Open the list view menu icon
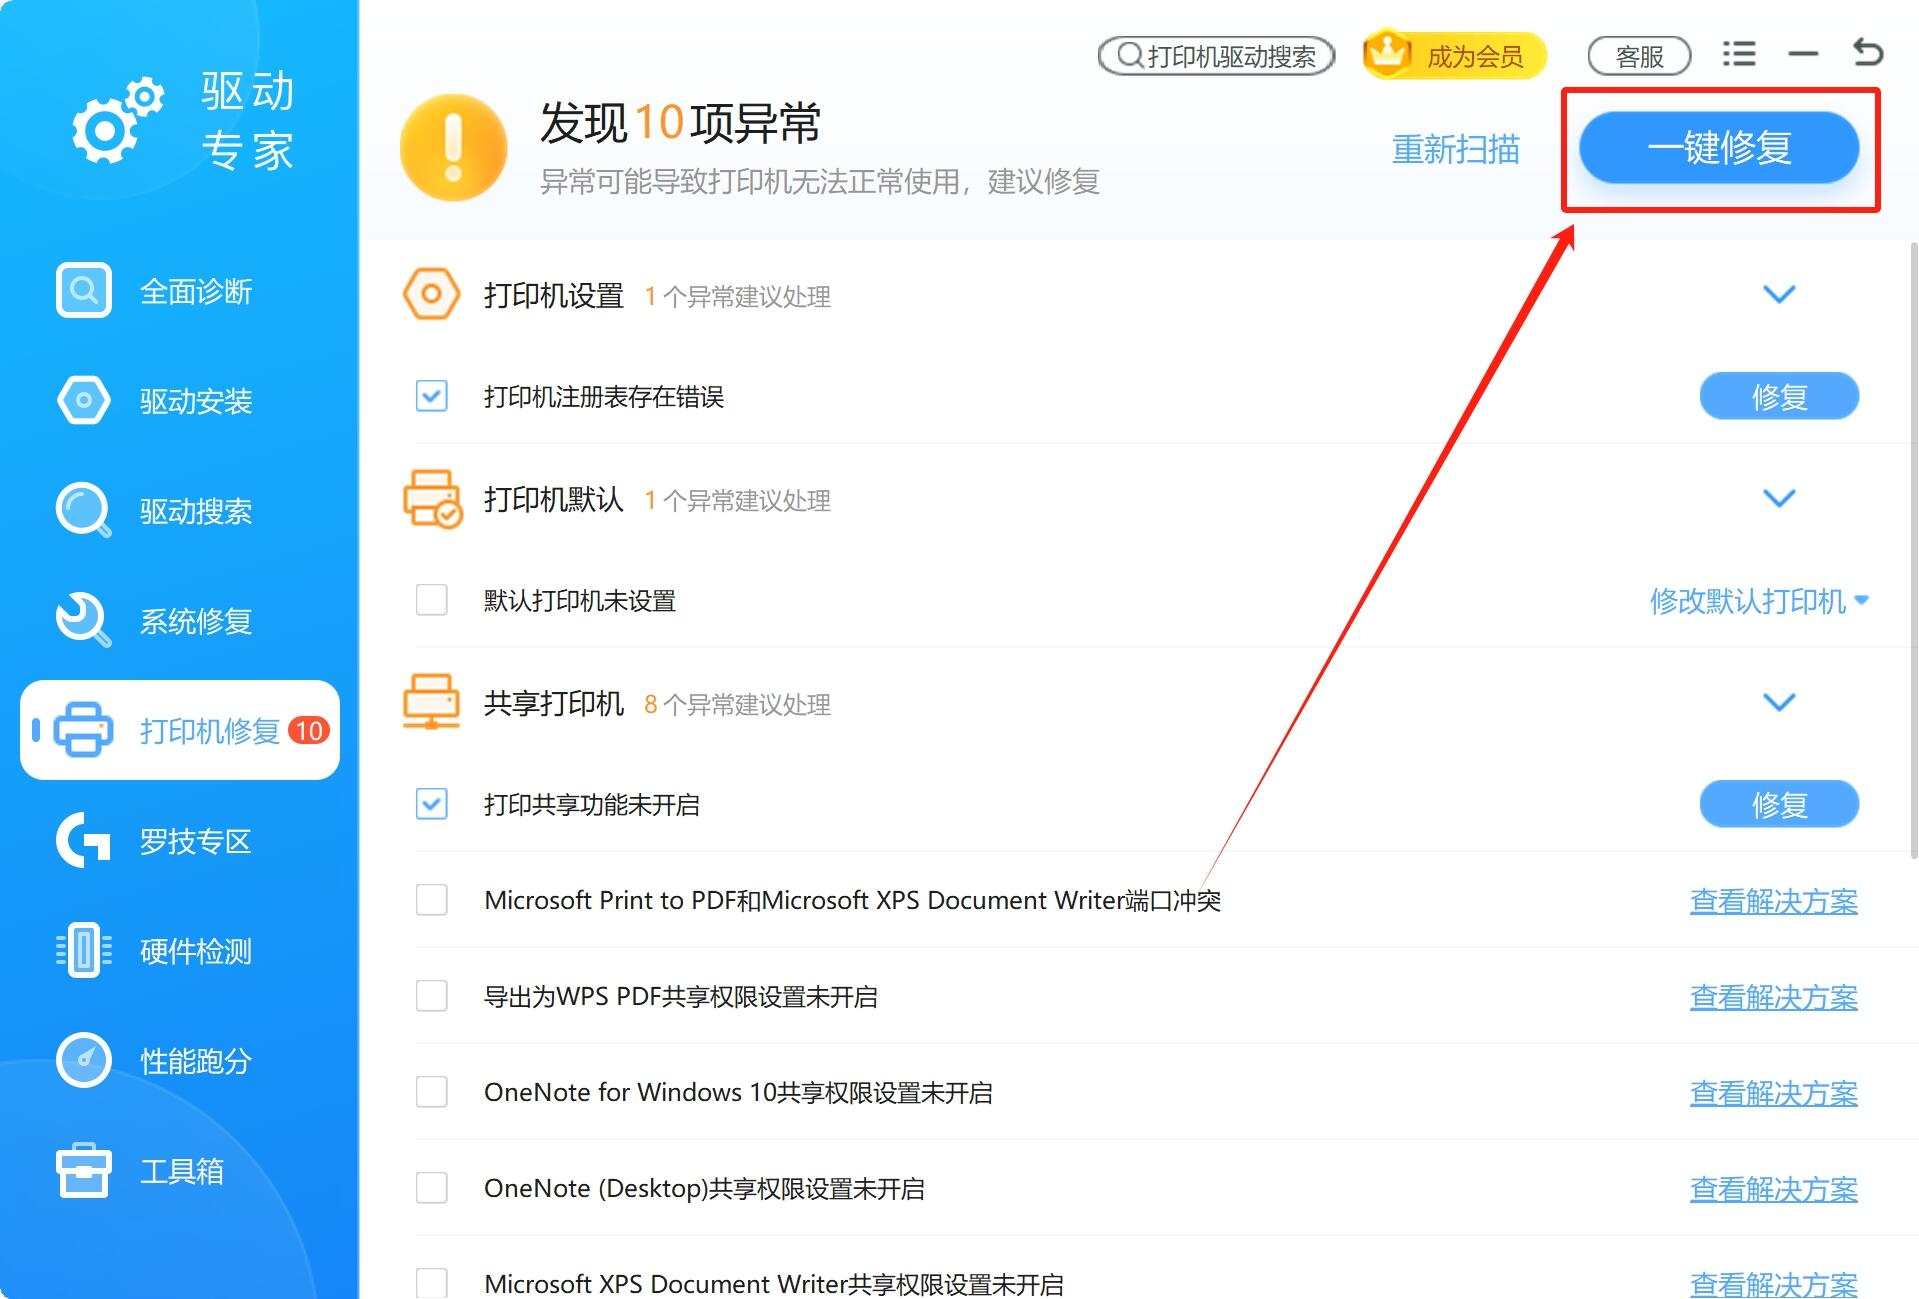Screen dimensions: 1919x1299 tap(1738, 54)
